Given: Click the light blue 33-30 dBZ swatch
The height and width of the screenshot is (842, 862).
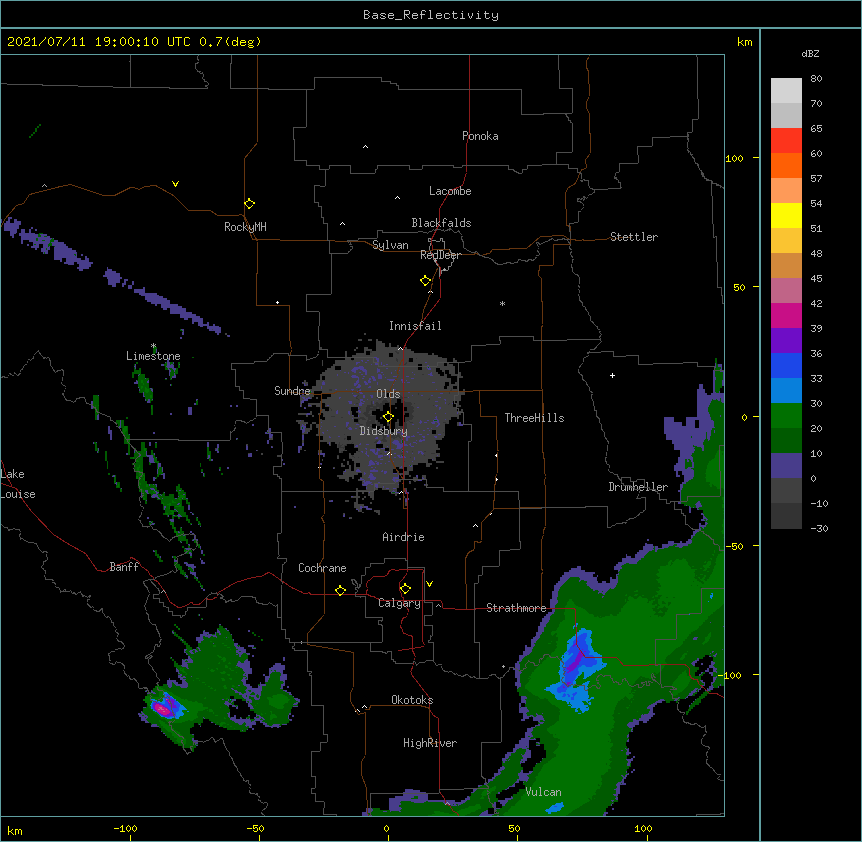Looking at the screenshot, I should click(x=786, y=391).
